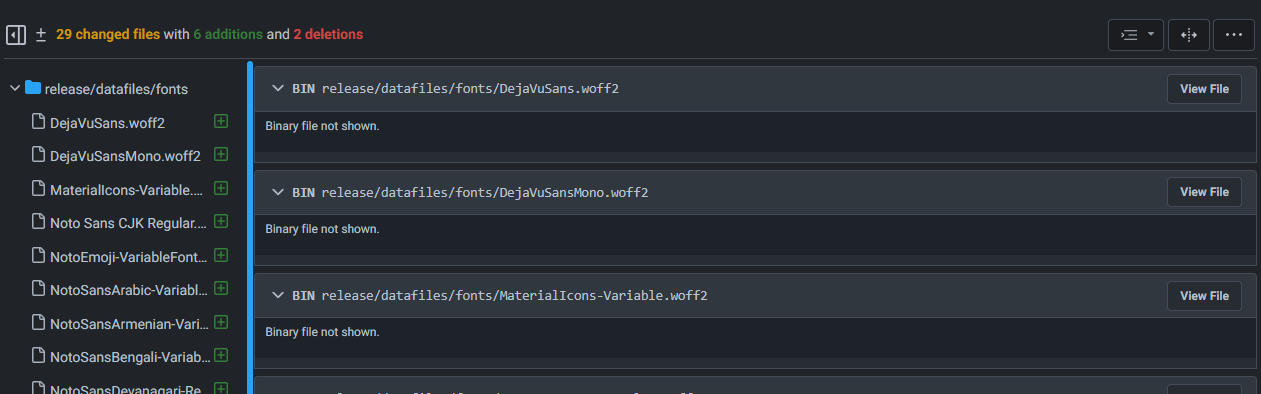Click the 29 changed files text
The image size is (1261, 394).
[x=108, y=34]
